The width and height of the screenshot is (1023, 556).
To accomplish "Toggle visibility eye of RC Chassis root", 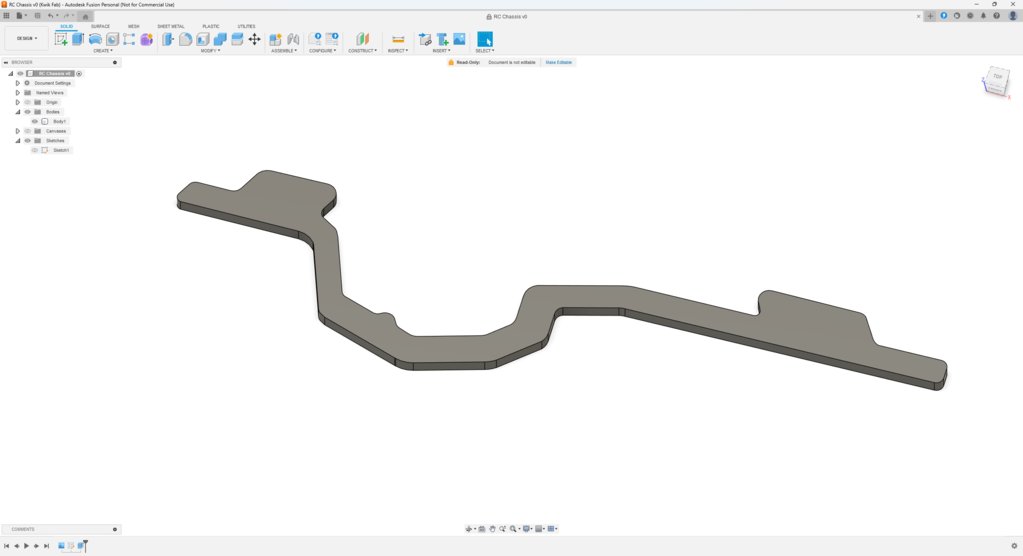I will tap(20, 74).
